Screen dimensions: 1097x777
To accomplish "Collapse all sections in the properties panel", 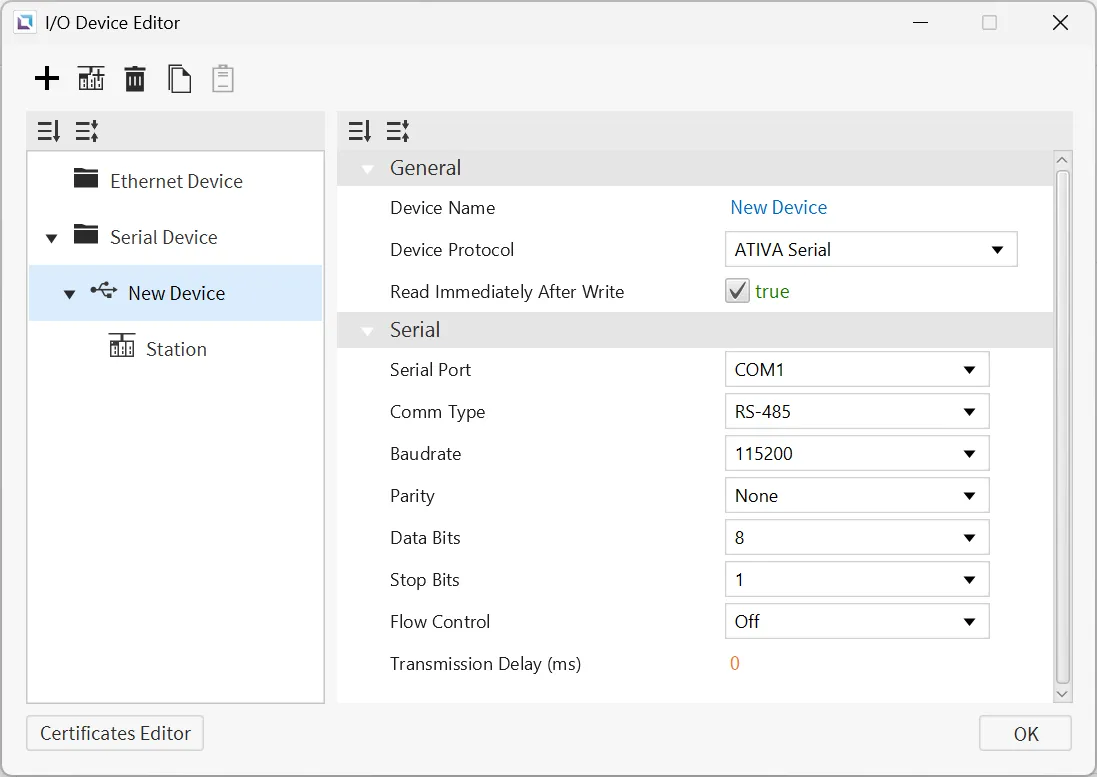I will point(398,131).
